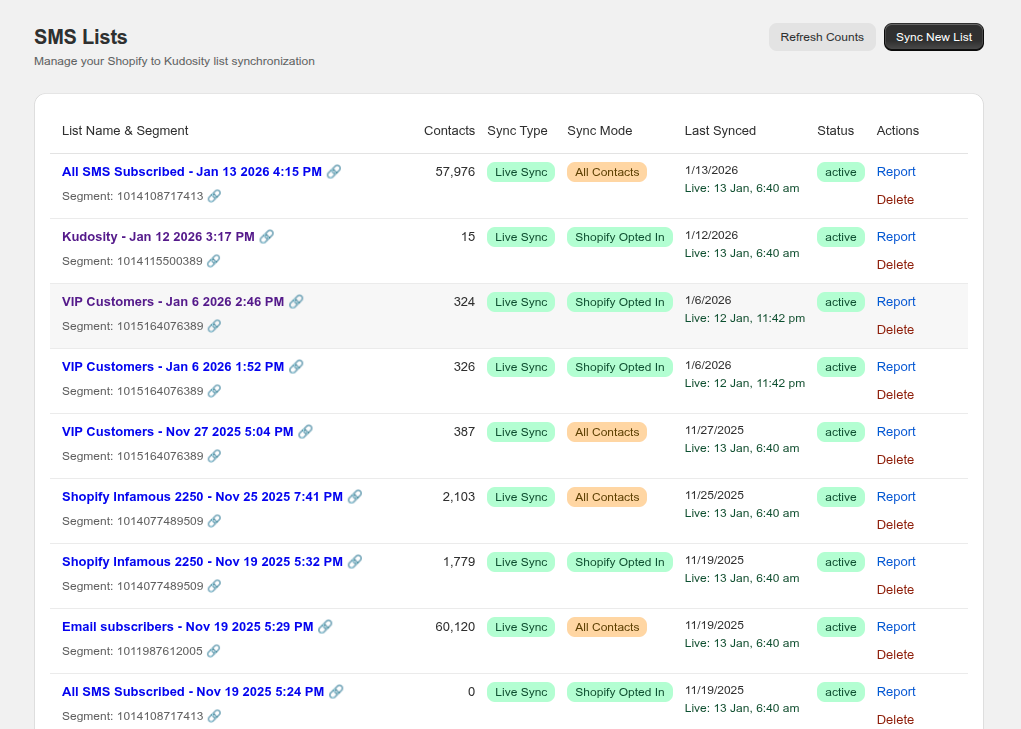The image size is (1021, 729).
Task: Click the Contacts column header
Action: point(449,131)
